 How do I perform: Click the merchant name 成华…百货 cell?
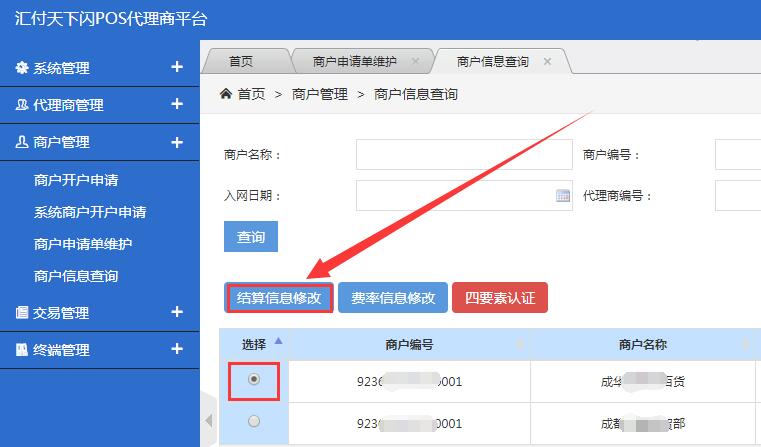pos(643,381)
